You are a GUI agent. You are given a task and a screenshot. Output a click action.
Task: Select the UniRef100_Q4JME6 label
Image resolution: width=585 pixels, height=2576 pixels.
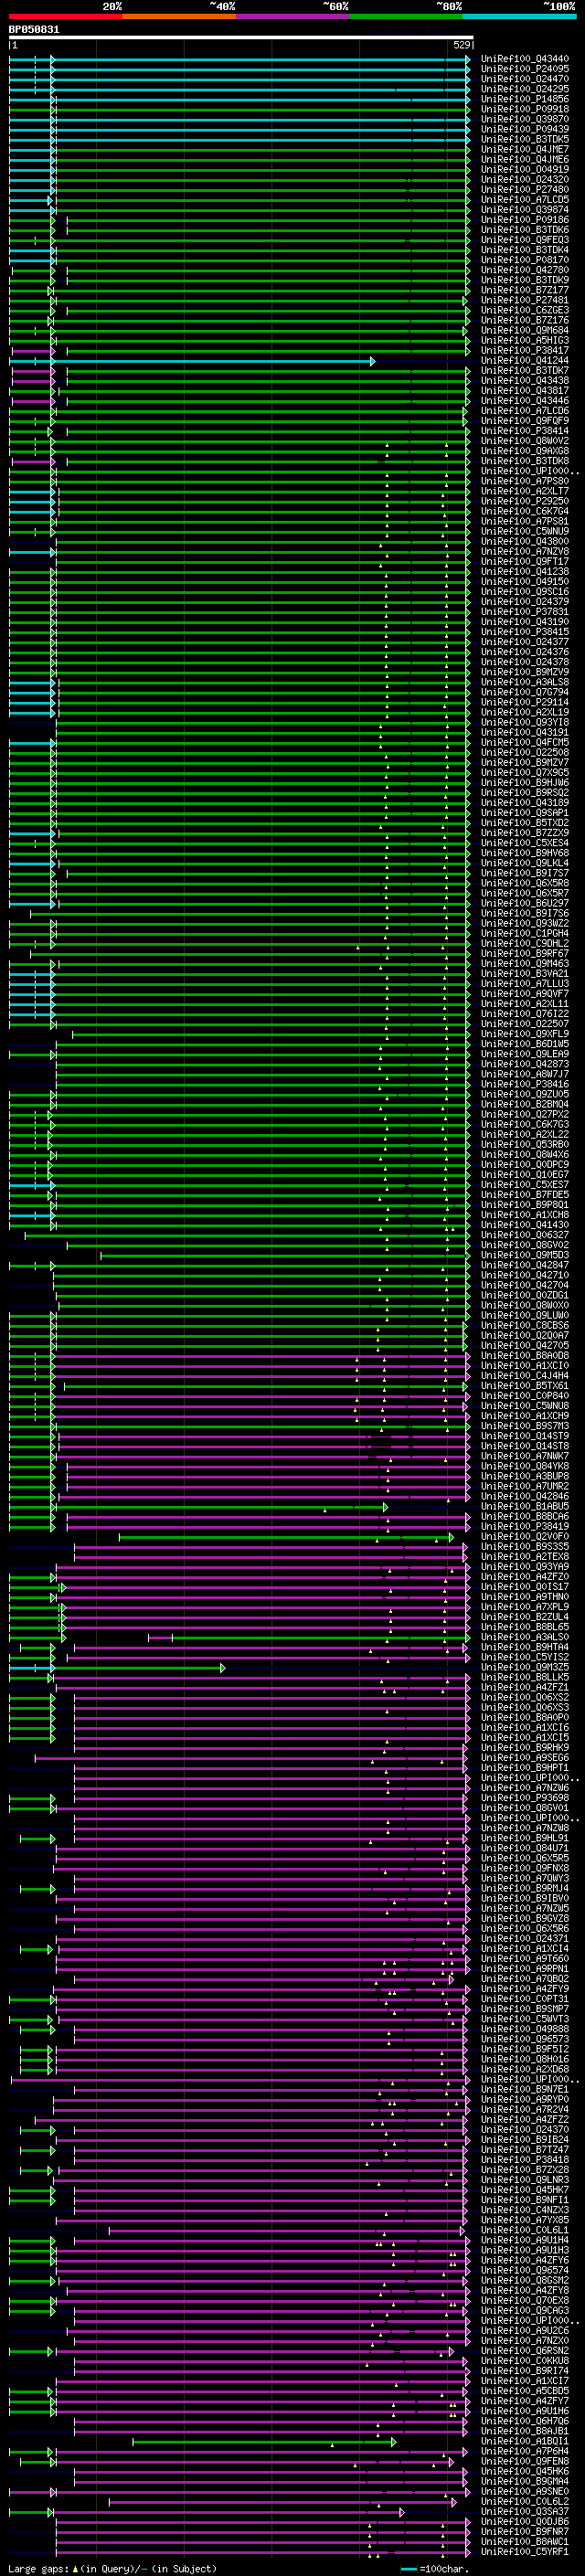pos(525,159)
